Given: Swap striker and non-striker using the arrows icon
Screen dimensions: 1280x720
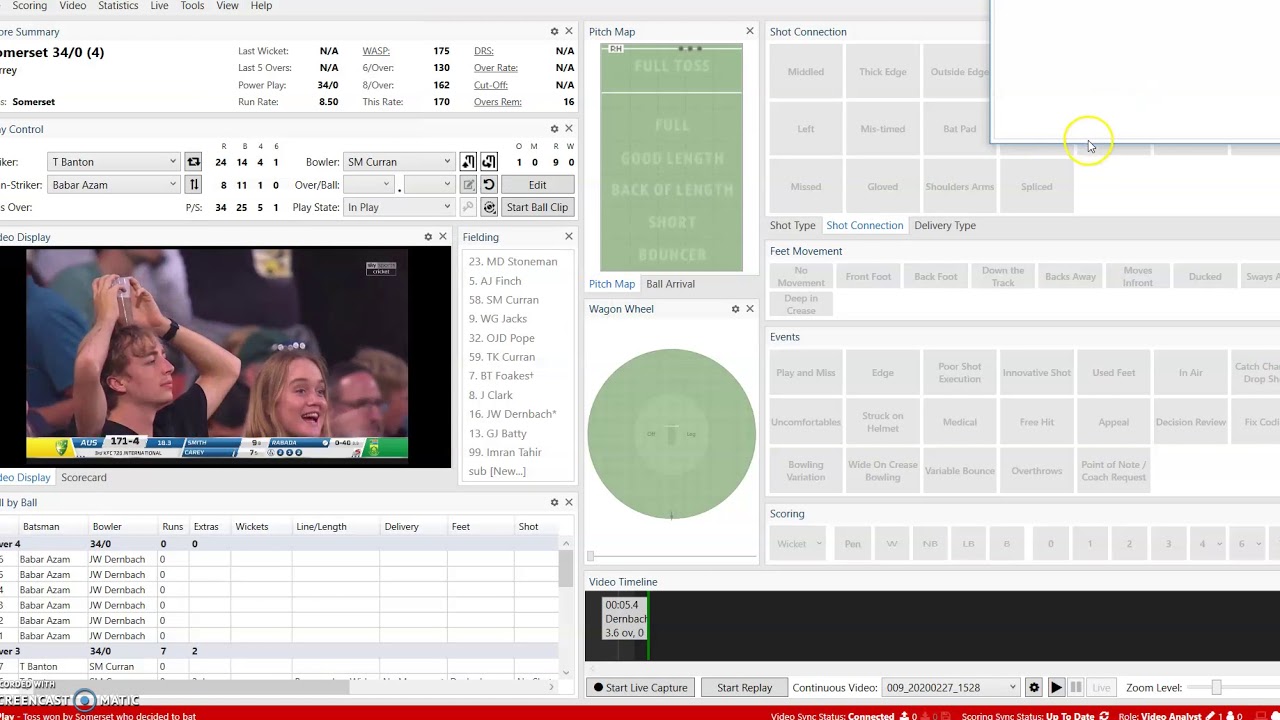Looking at the screenshot, I should pyautogui.click(x=193, y=185).
